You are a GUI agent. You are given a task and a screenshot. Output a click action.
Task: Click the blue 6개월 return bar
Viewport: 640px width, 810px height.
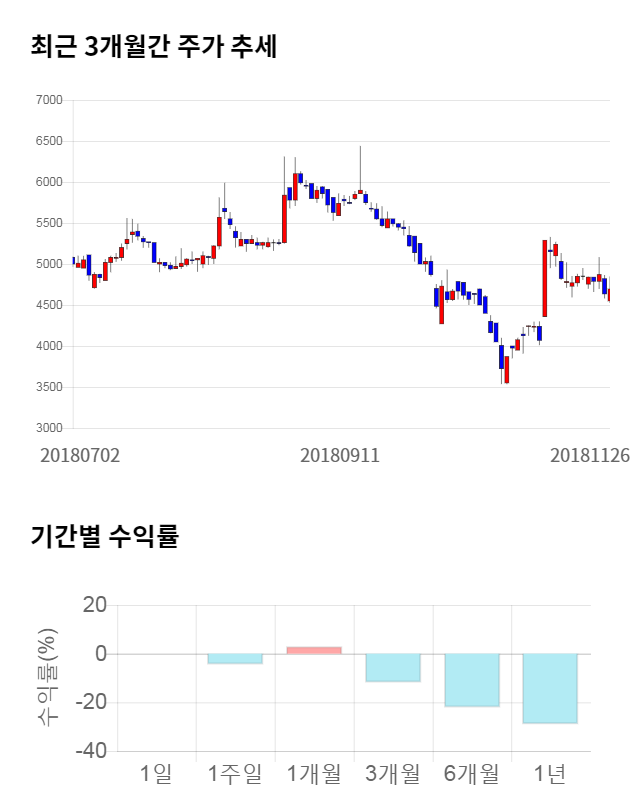(472, 680)
